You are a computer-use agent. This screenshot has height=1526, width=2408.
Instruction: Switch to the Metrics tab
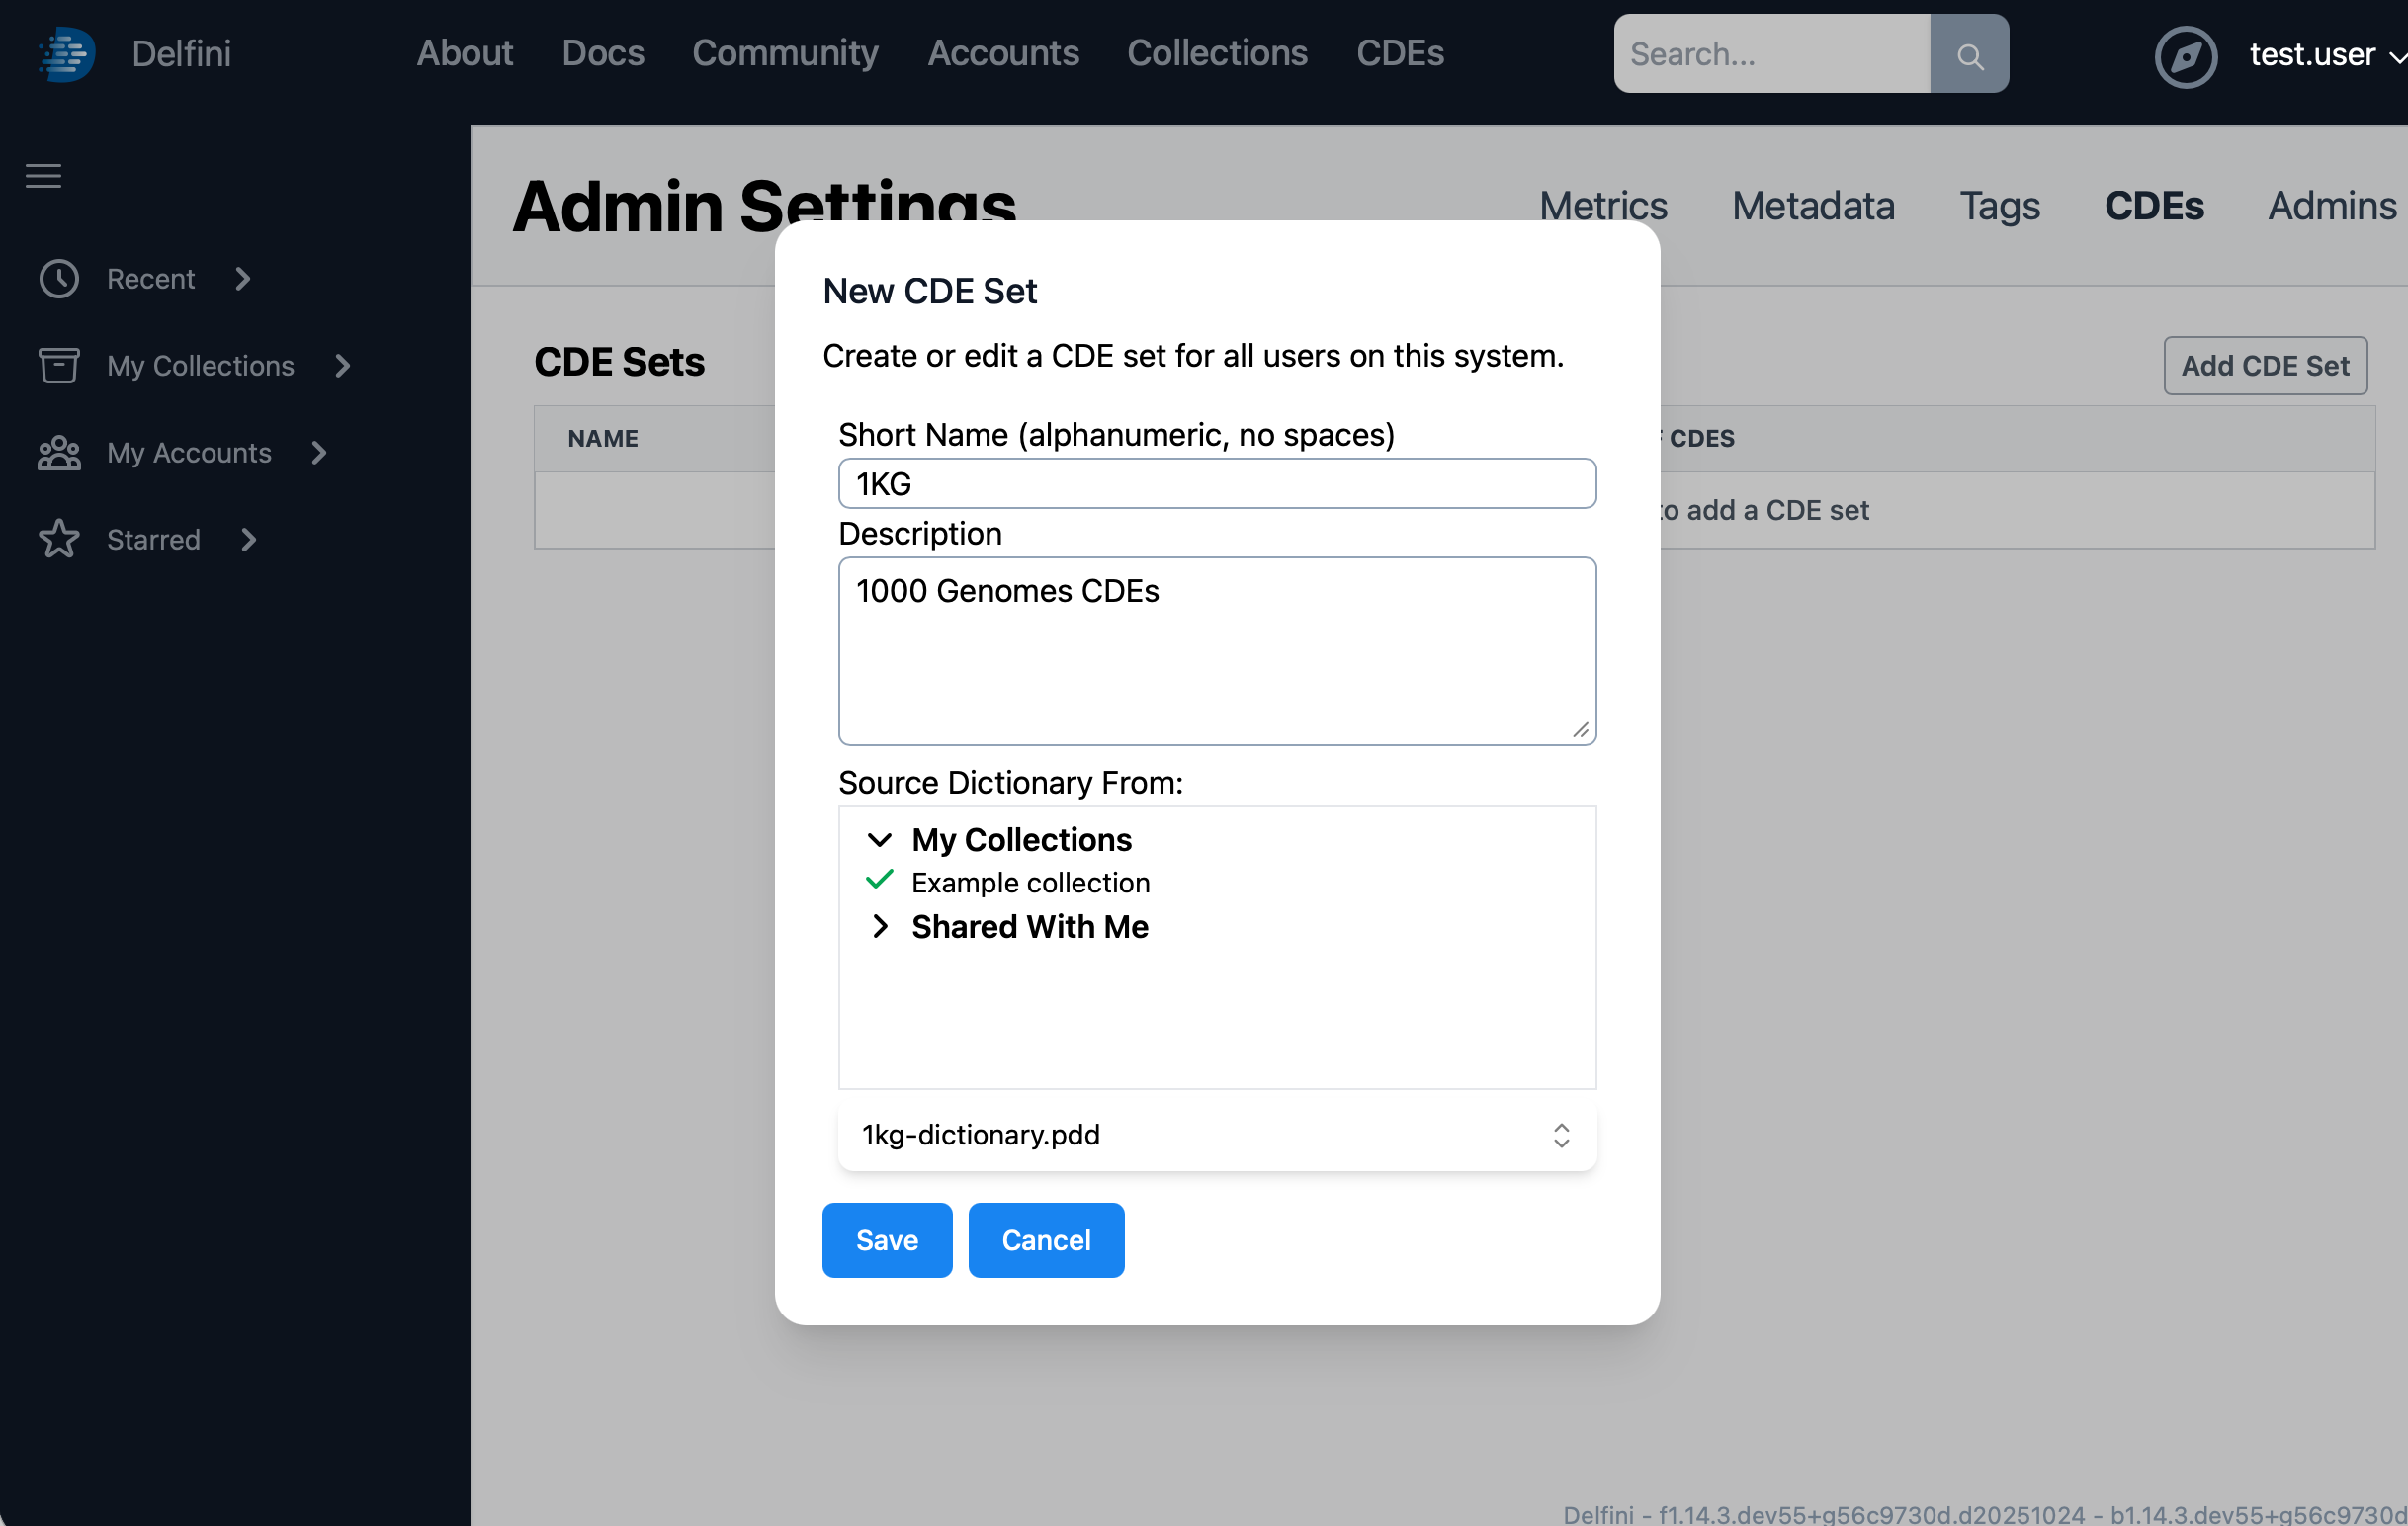(x=1603, y=206)
